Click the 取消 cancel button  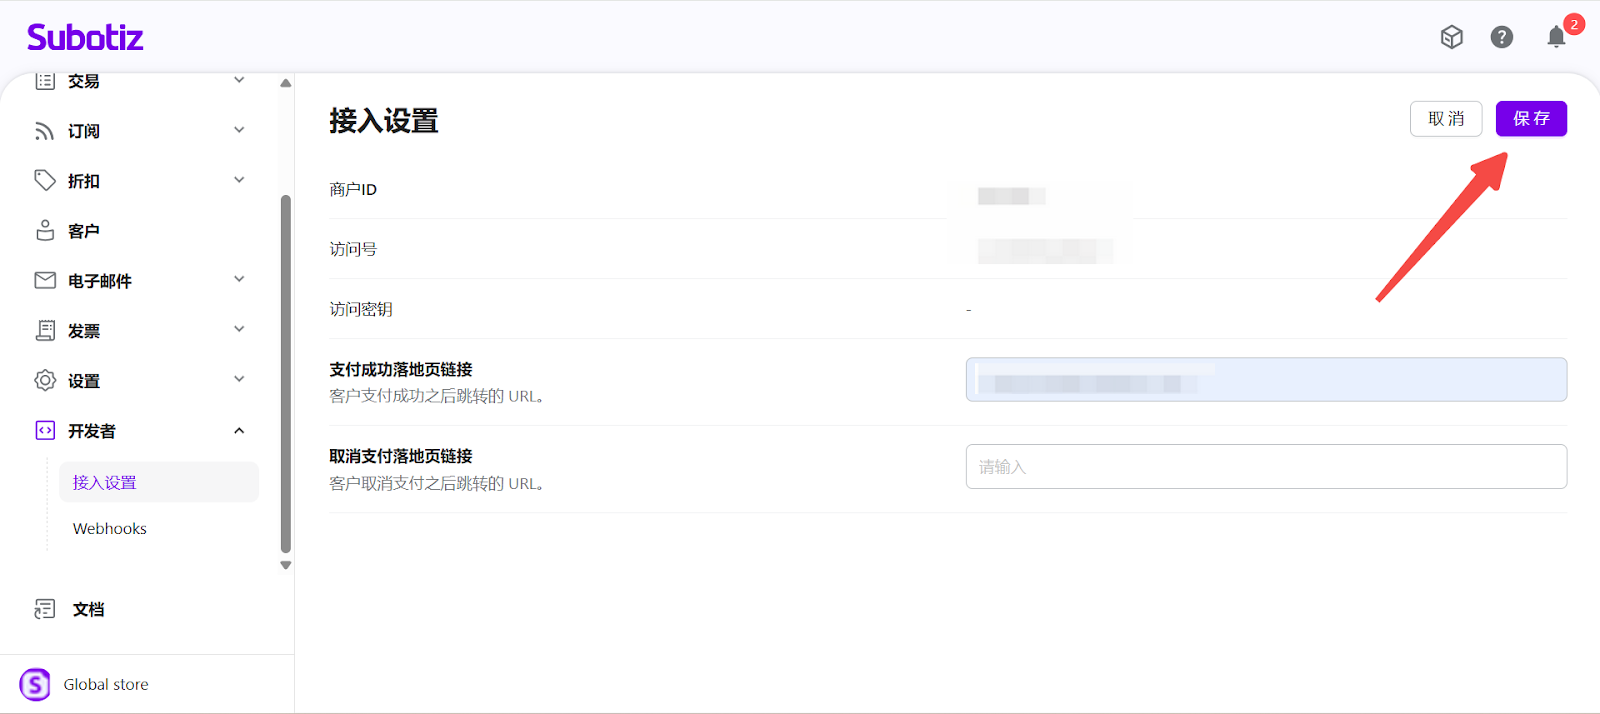(x=1445, y=119)
